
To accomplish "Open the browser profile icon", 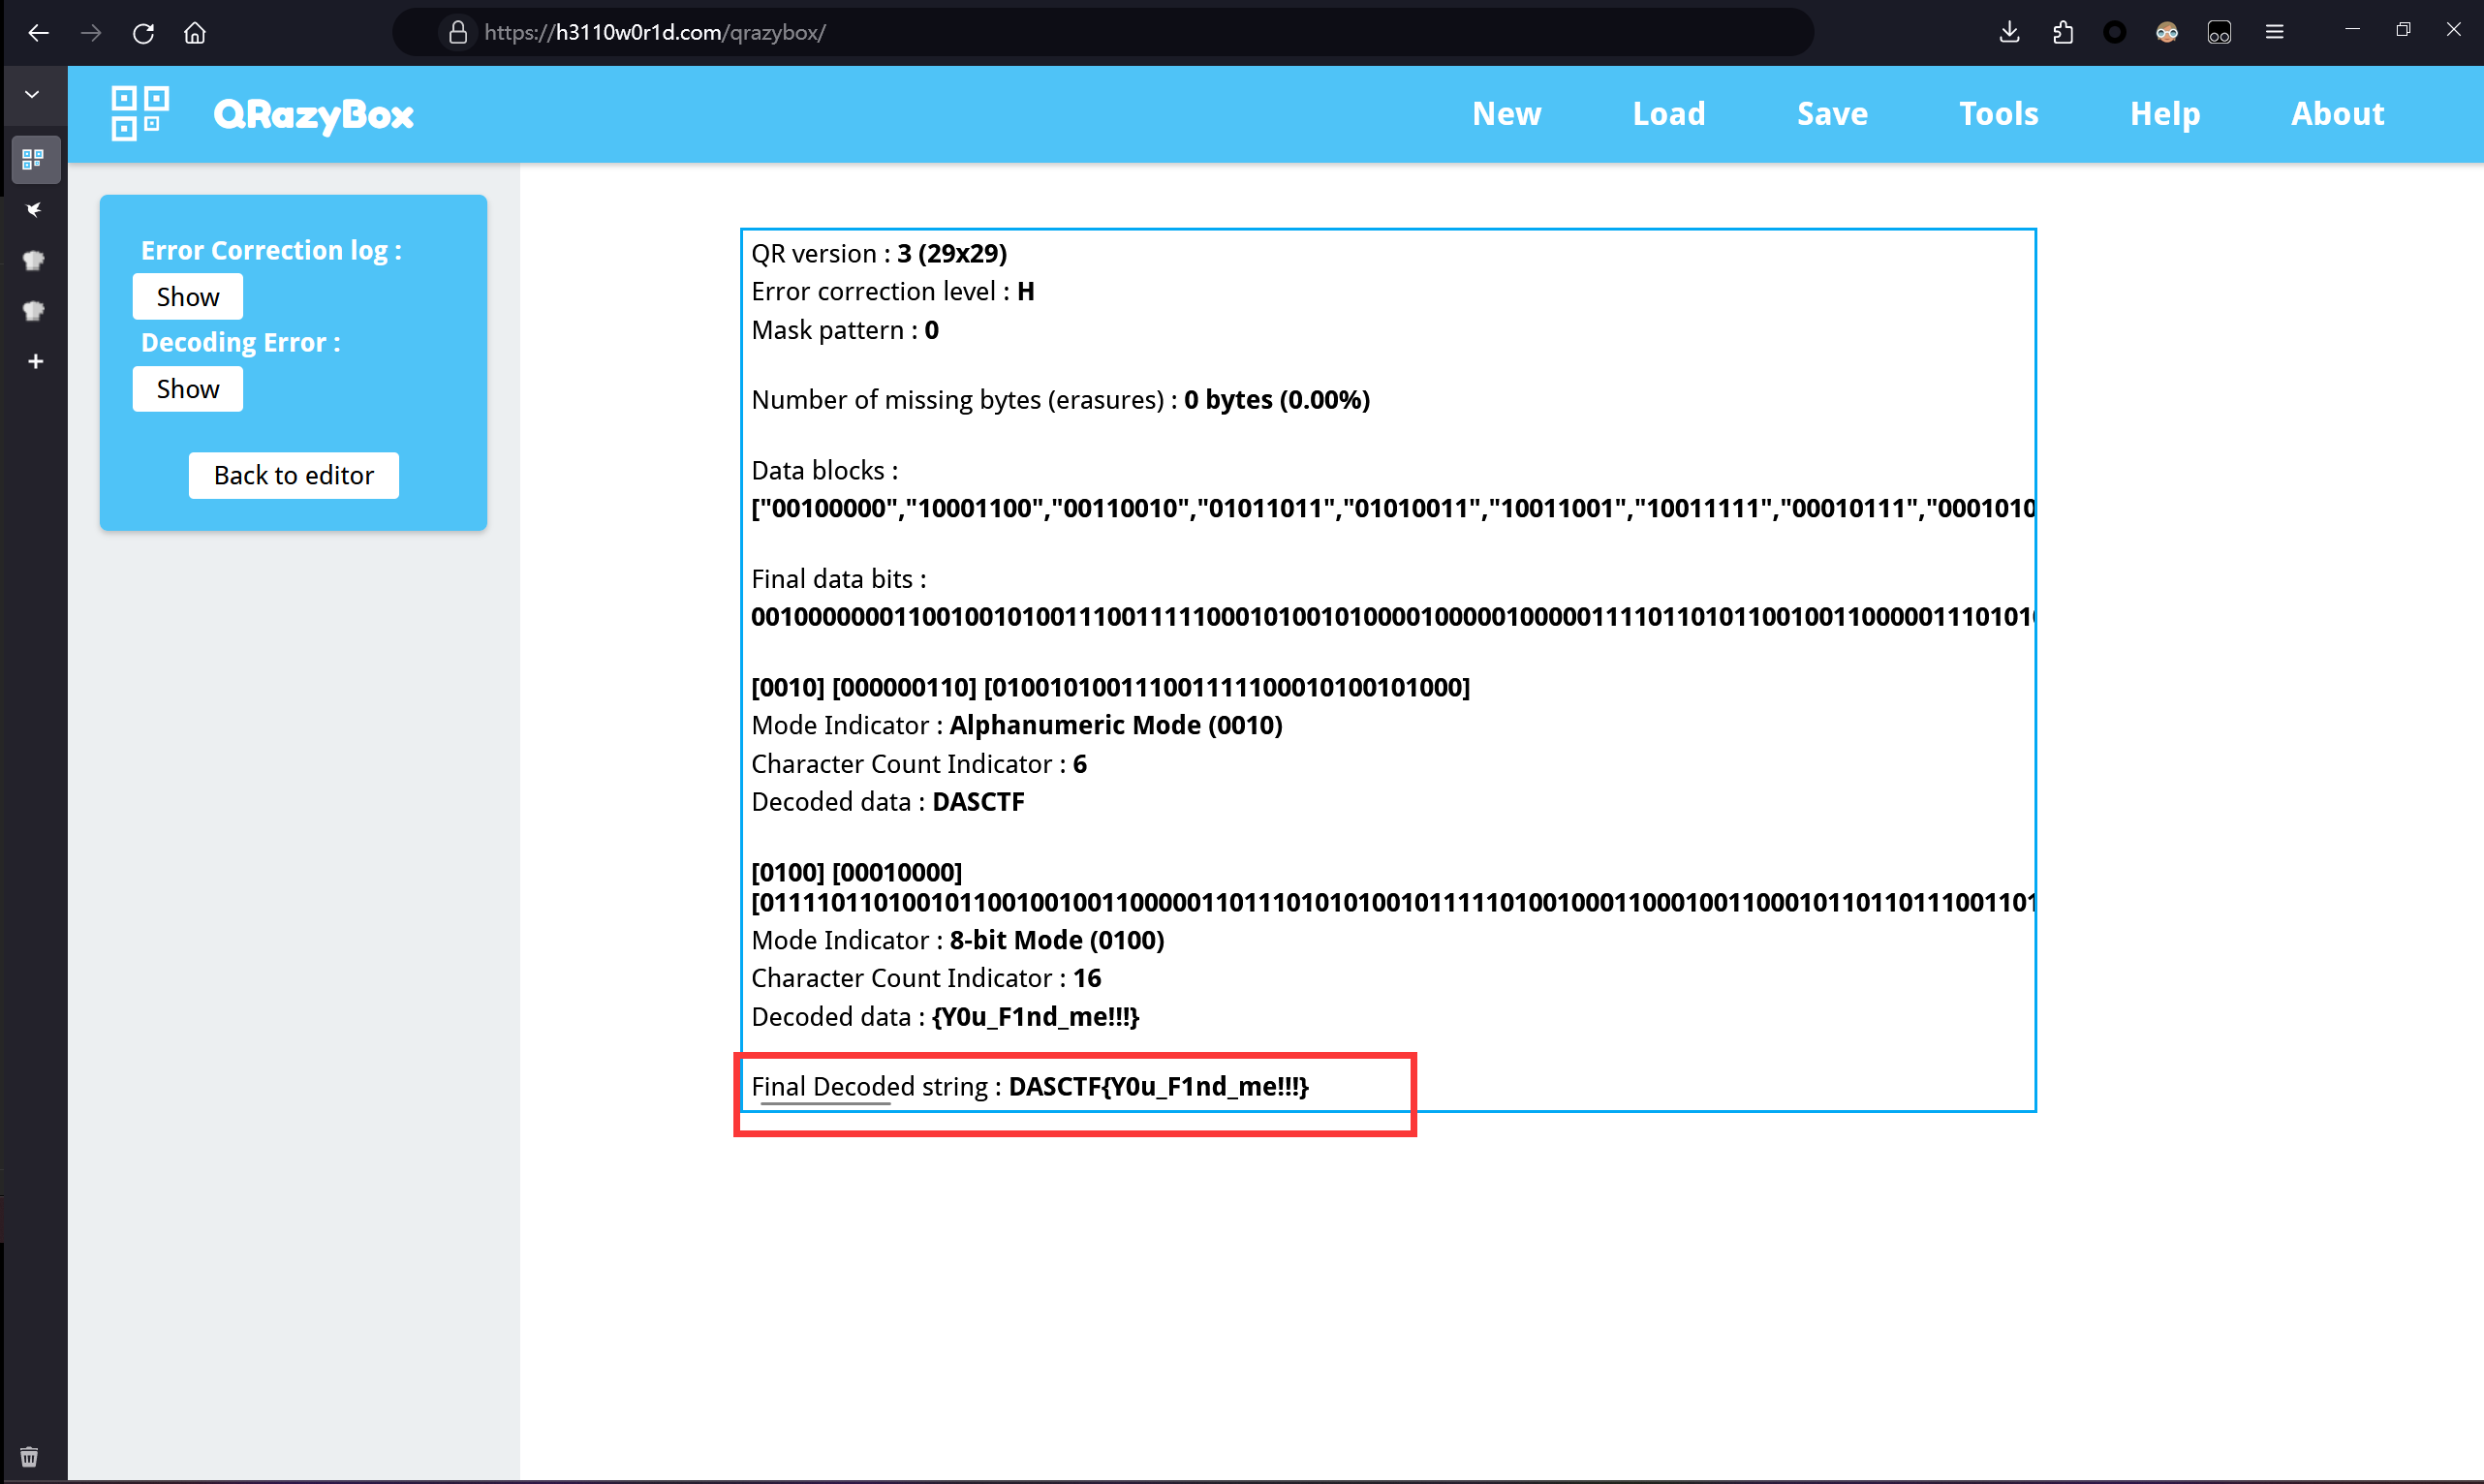I will click(x=2219, y=33).
